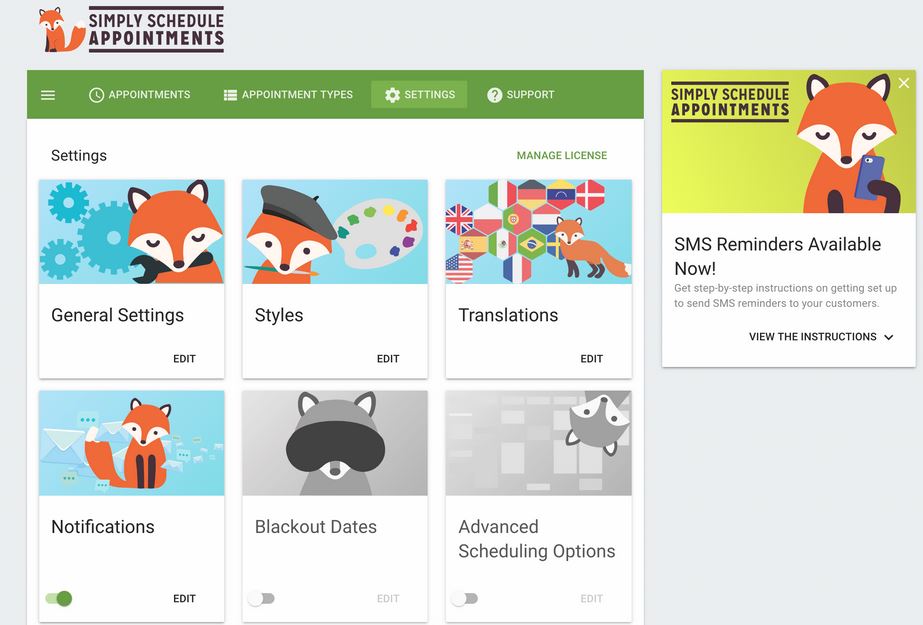Select the Settings tab label

click(429, 95)
